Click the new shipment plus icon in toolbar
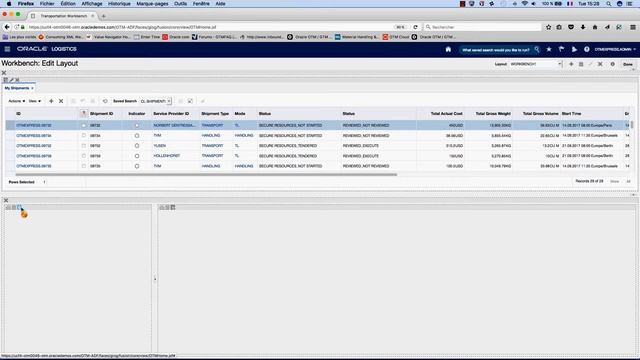The image size is (640, 360). coord(51,101)
